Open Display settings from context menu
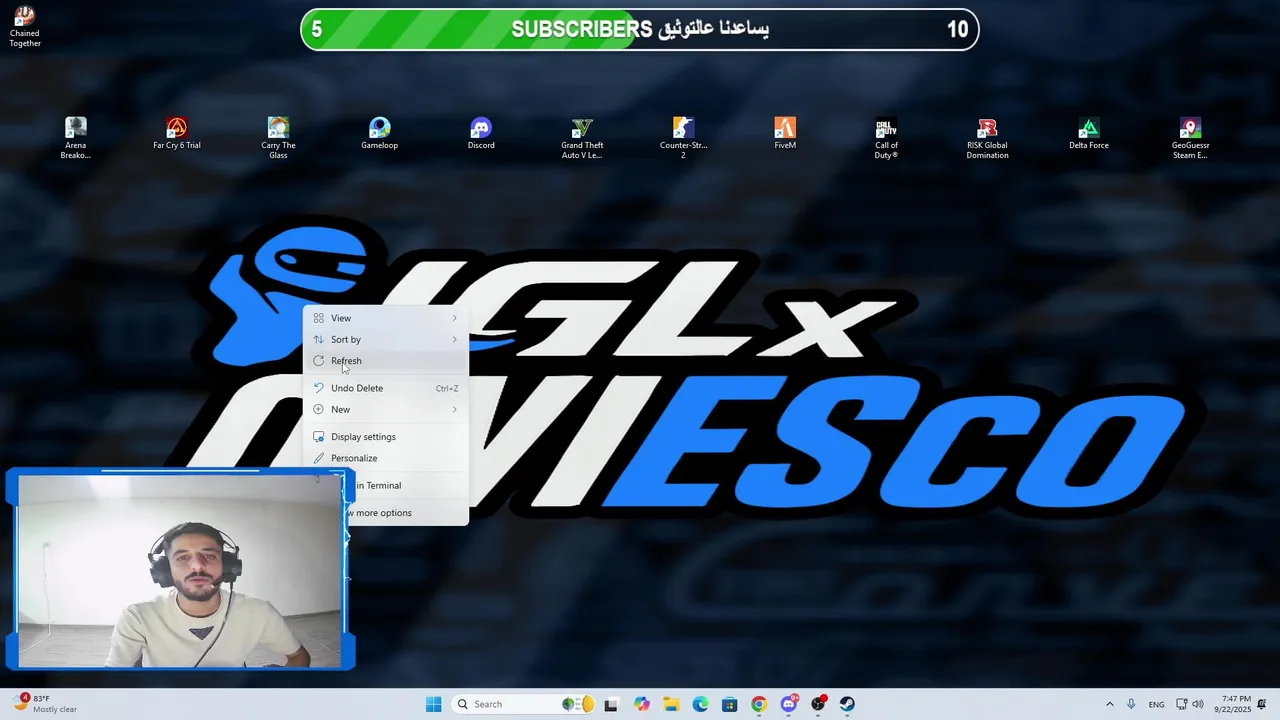 (x=386, y=436)
